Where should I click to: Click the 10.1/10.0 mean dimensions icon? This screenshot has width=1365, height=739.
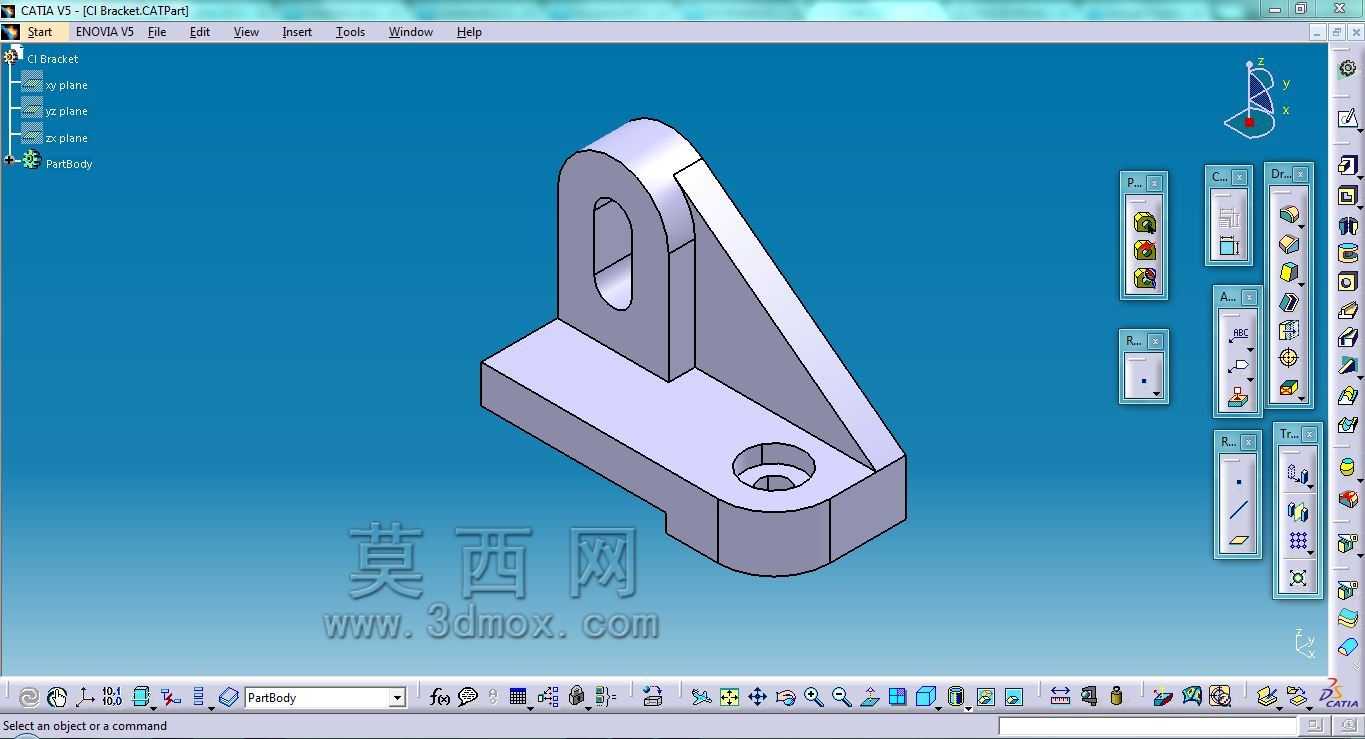[x=112, y=697]
